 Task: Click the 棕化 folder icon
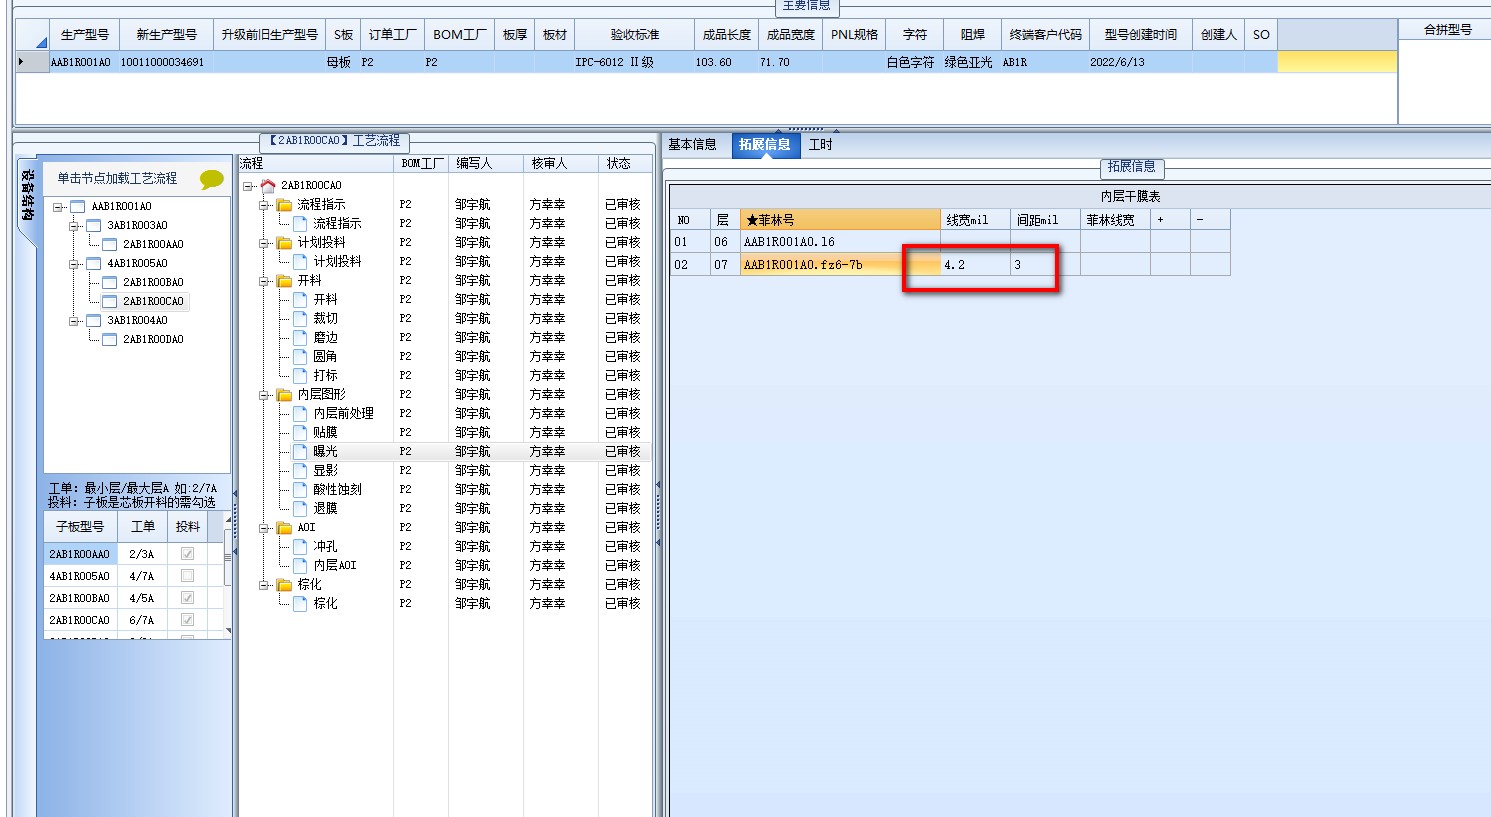tap(284, 584)
